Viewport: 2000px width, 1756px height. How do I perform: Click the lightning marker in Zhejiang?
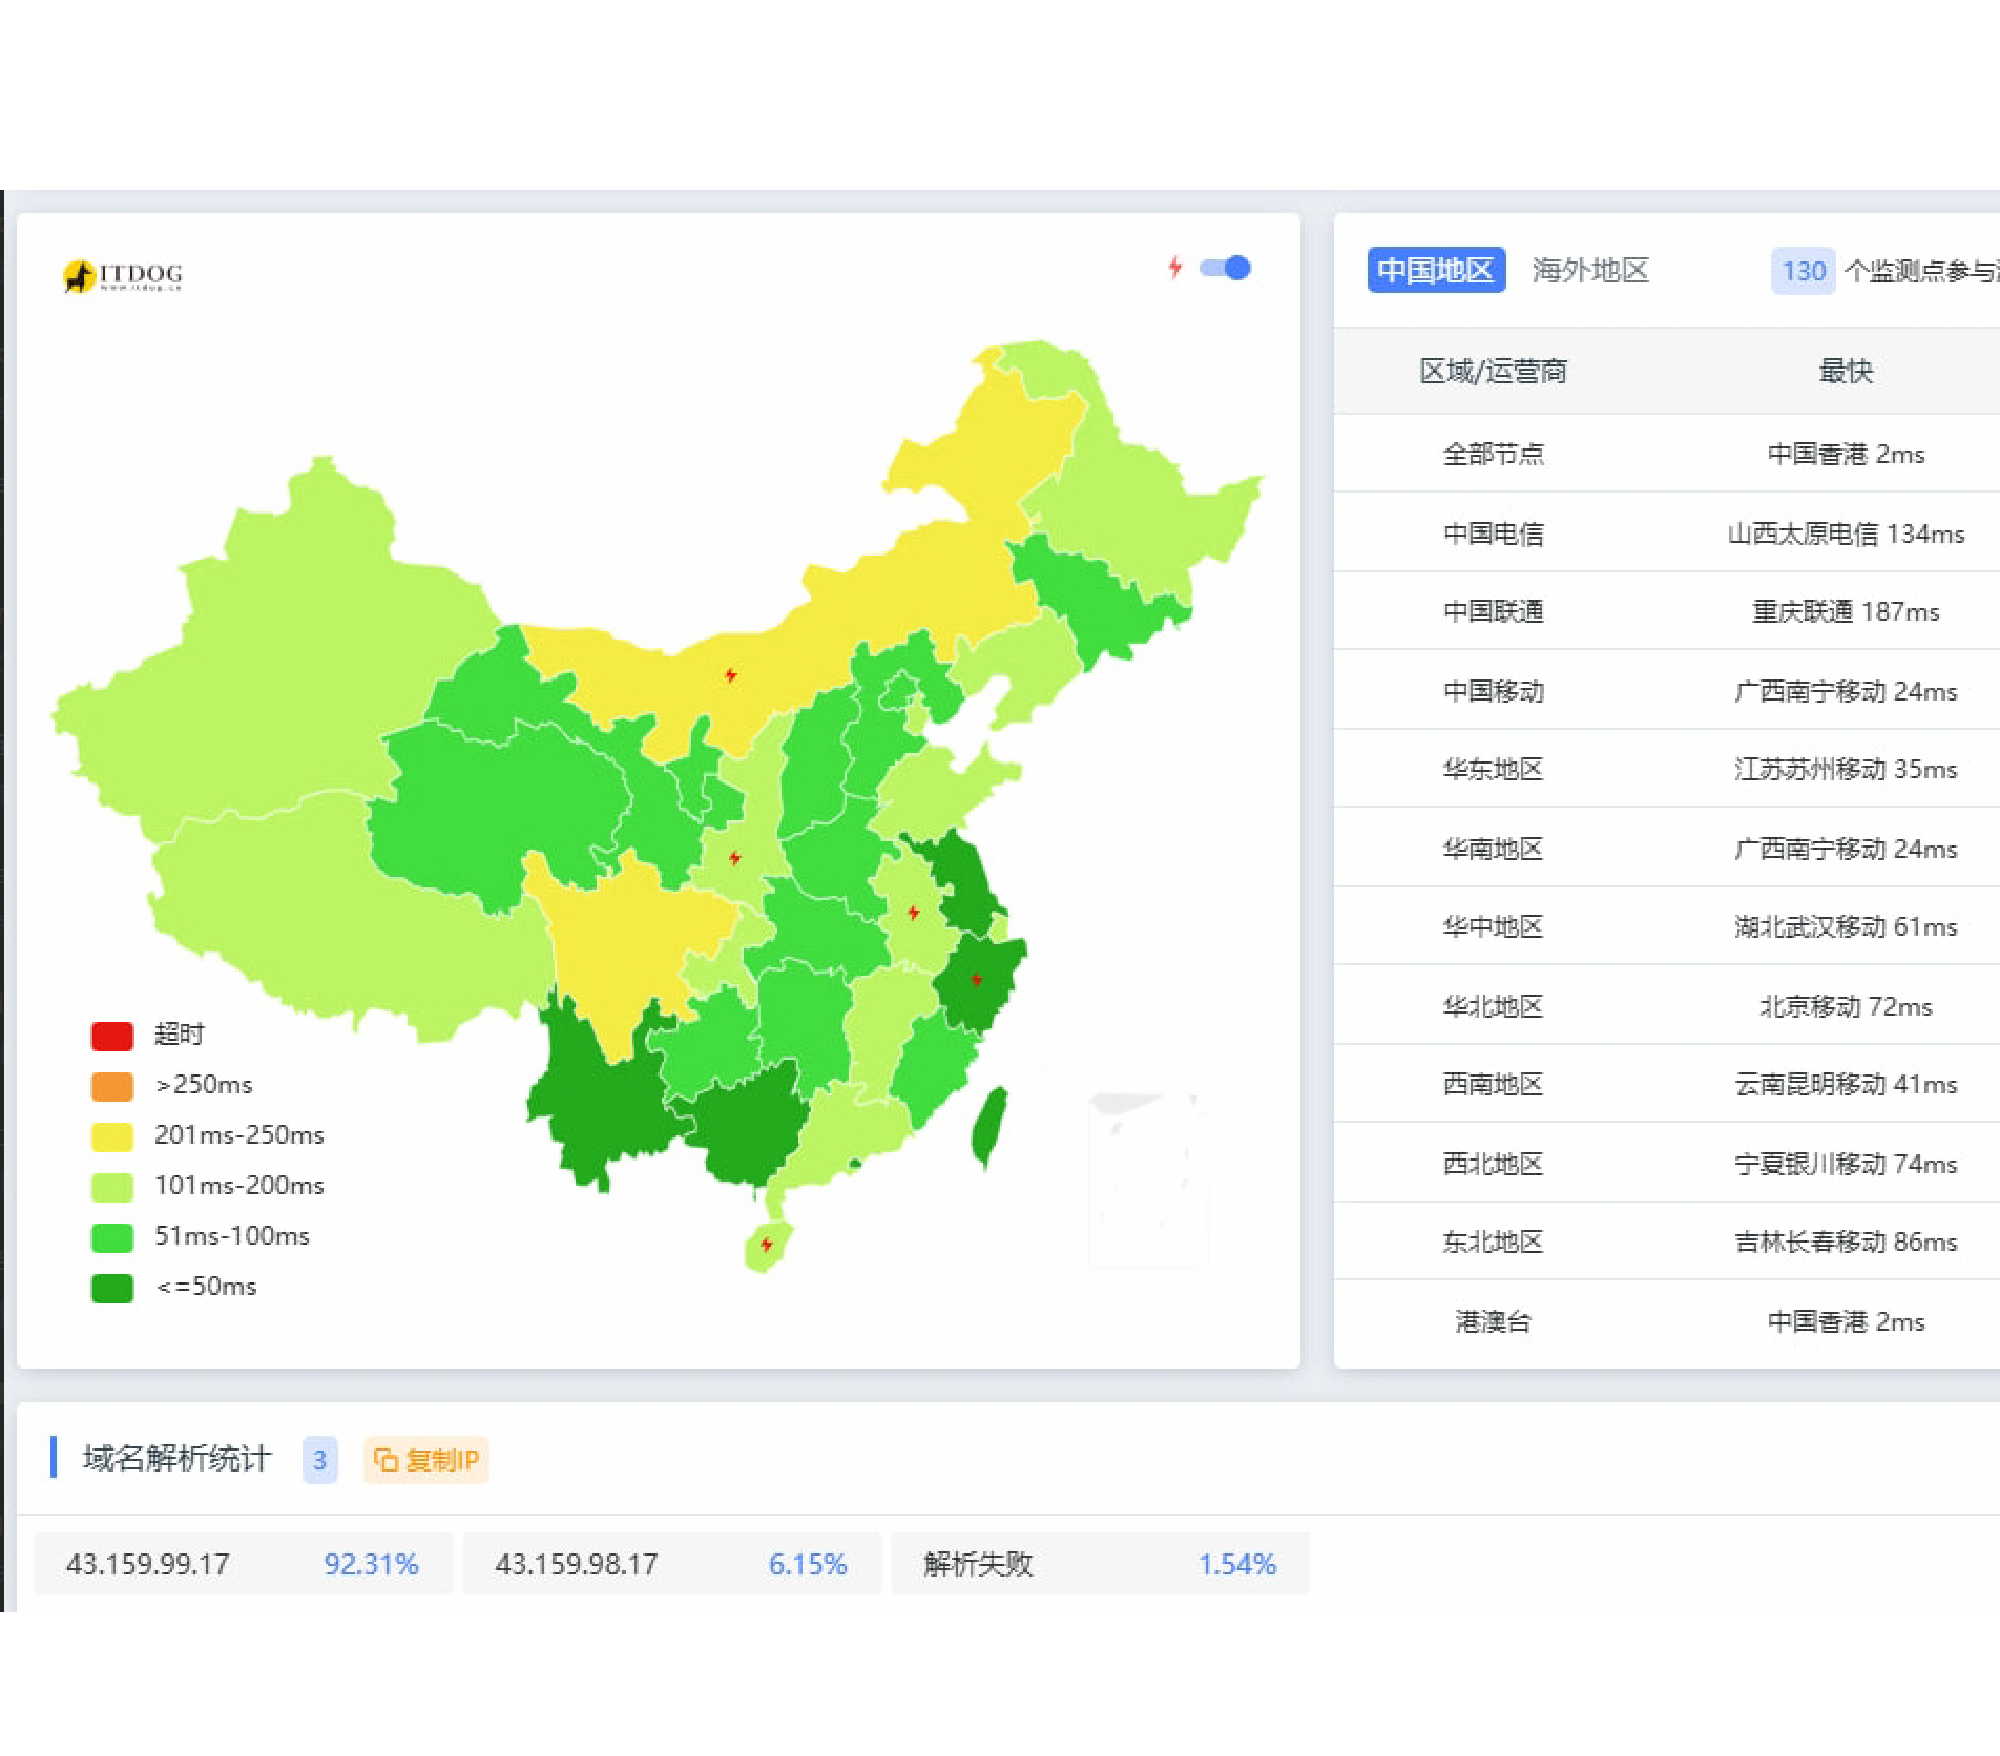977,979
